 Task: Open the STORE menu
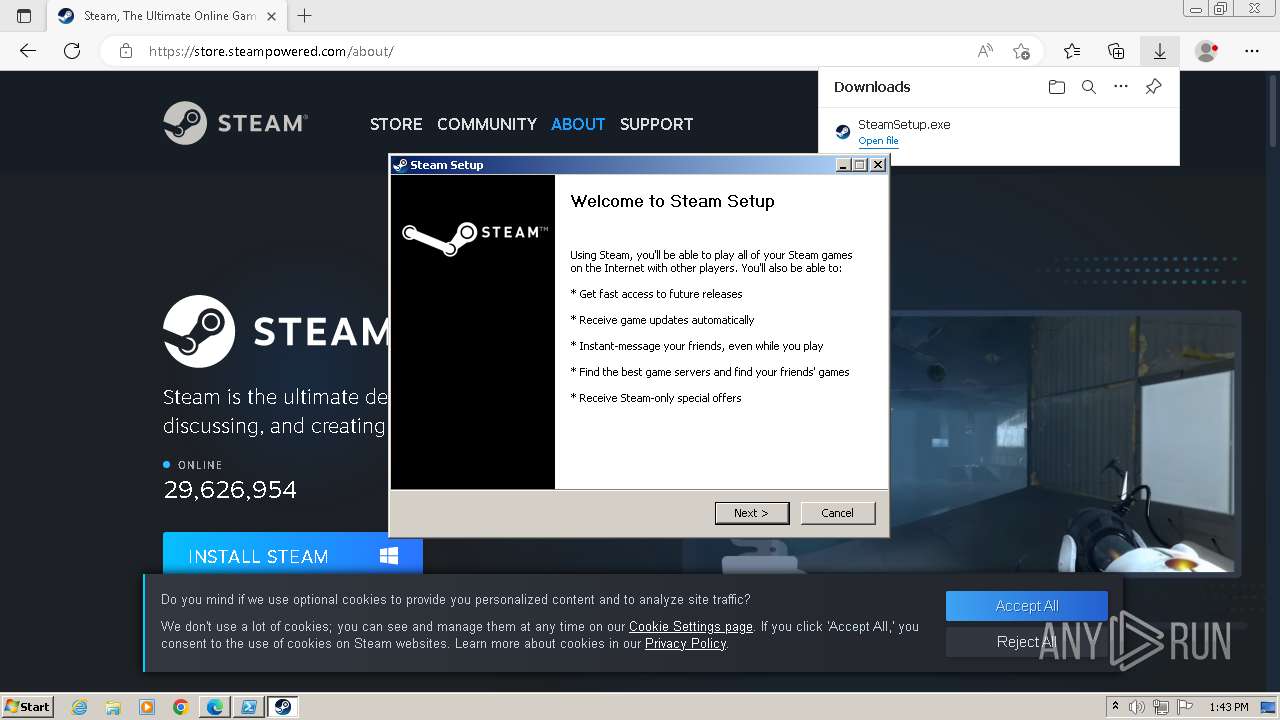(396, 124)
